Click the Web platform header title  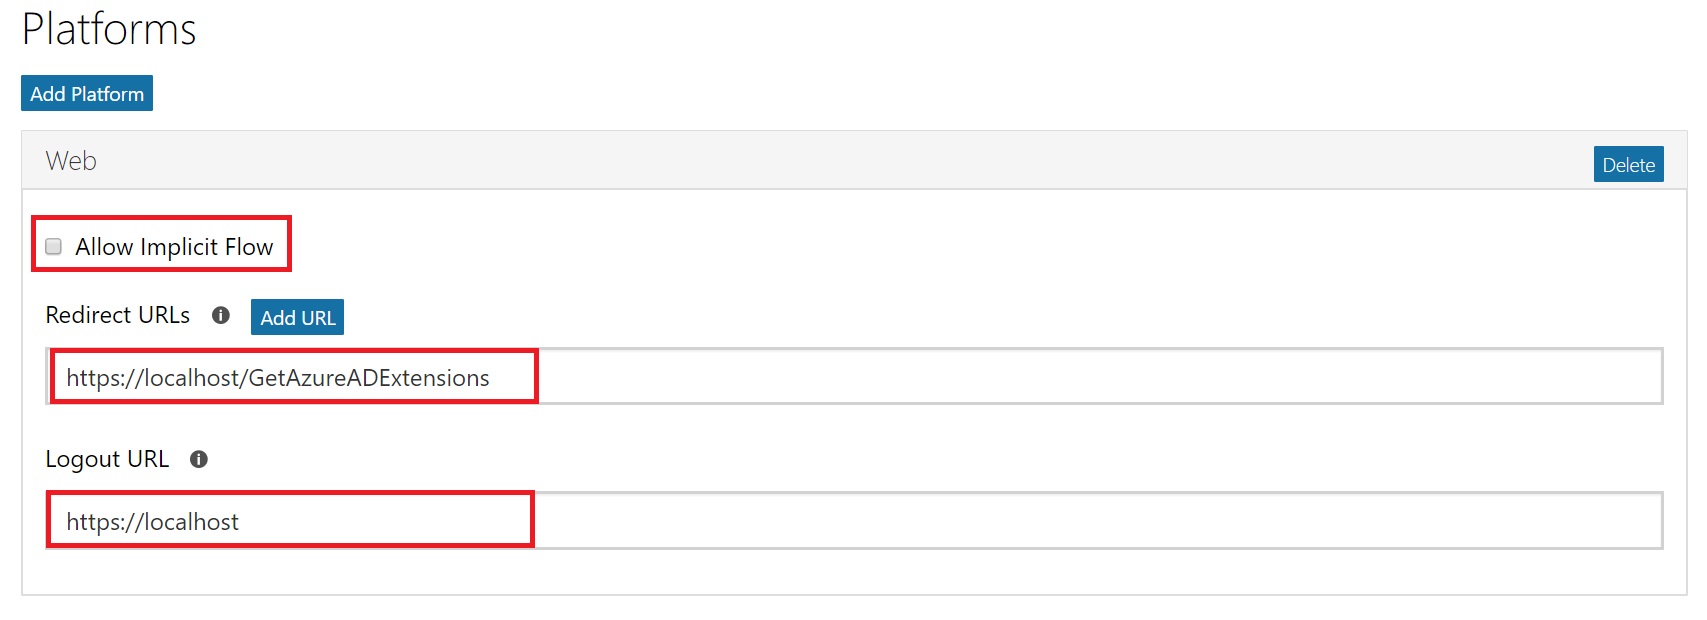tap(71, 161)
